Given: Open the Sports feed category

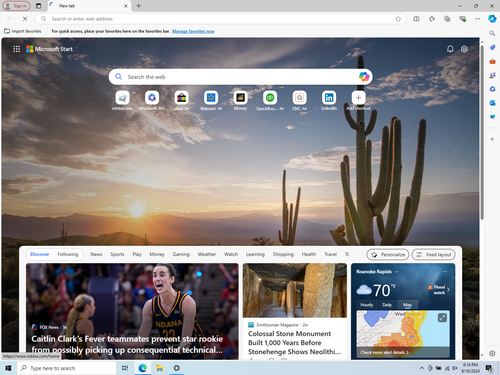Looking at the screenshot, I should [x=117, y=254].
